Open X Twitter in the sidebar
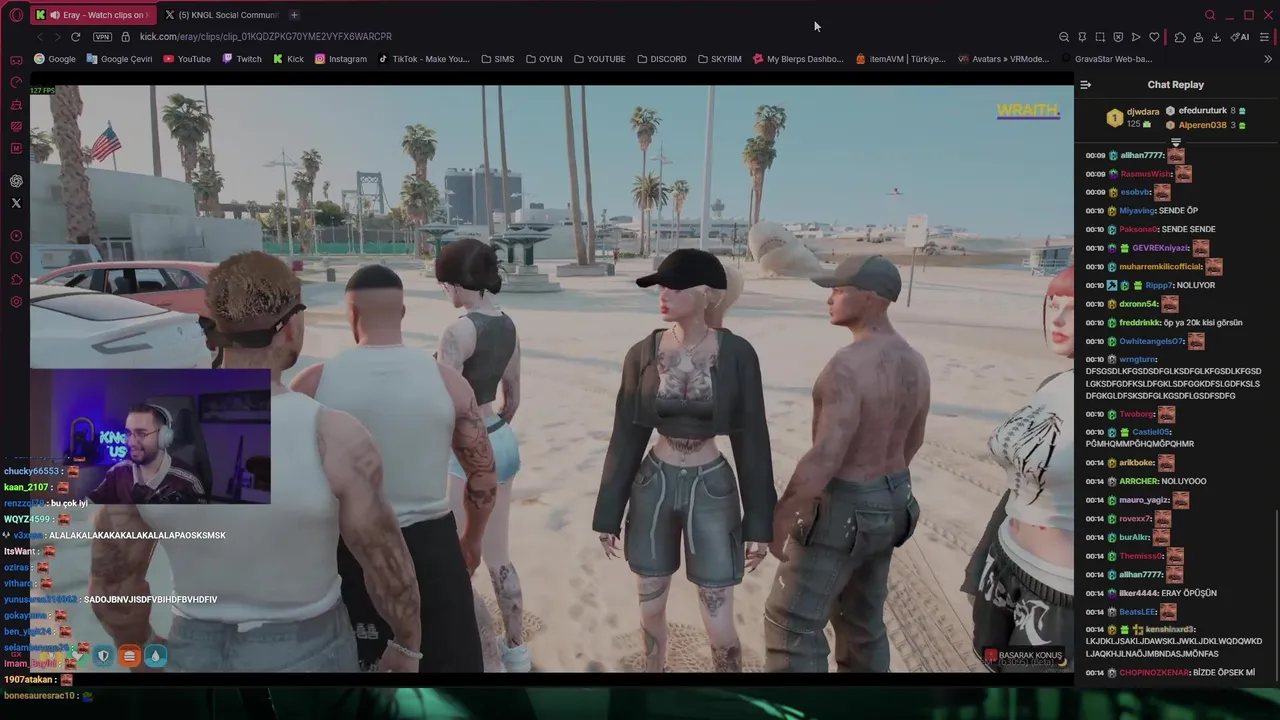The width and height of the screenshot is (1280, 720). pyautogui.click(x=16, y=203)
